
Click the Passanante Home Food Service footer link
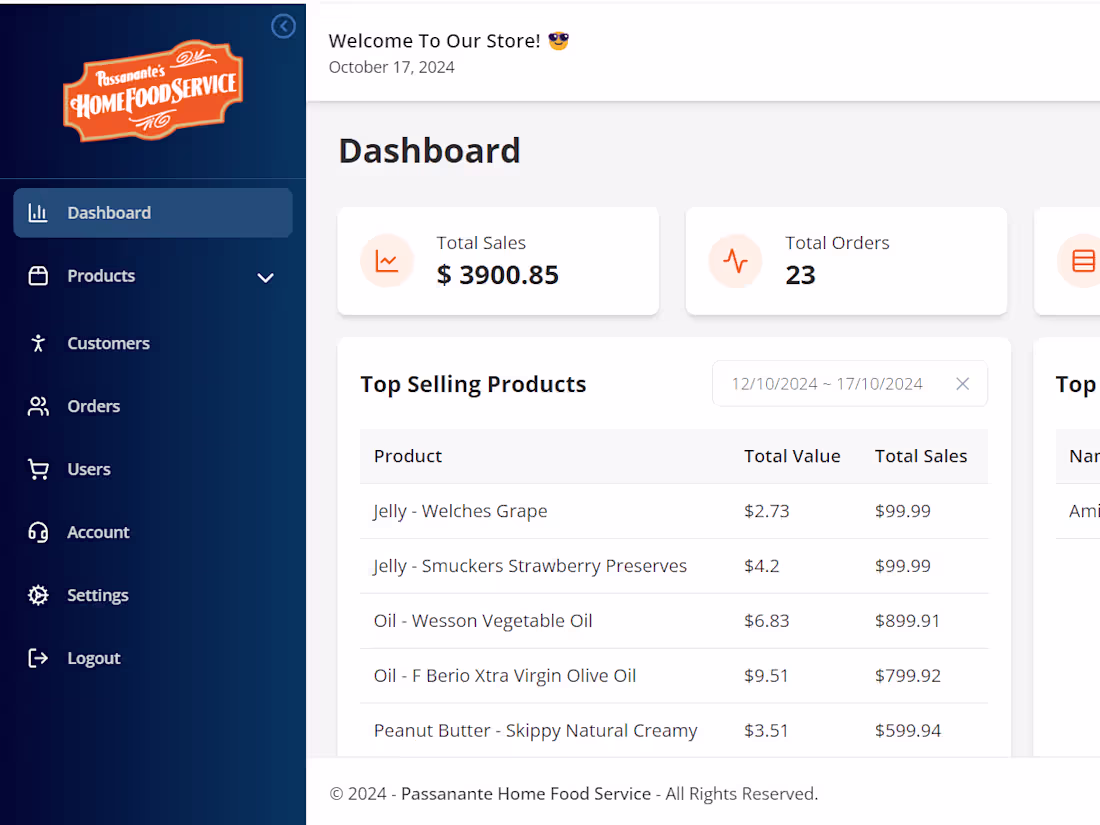tap(526, 793)
